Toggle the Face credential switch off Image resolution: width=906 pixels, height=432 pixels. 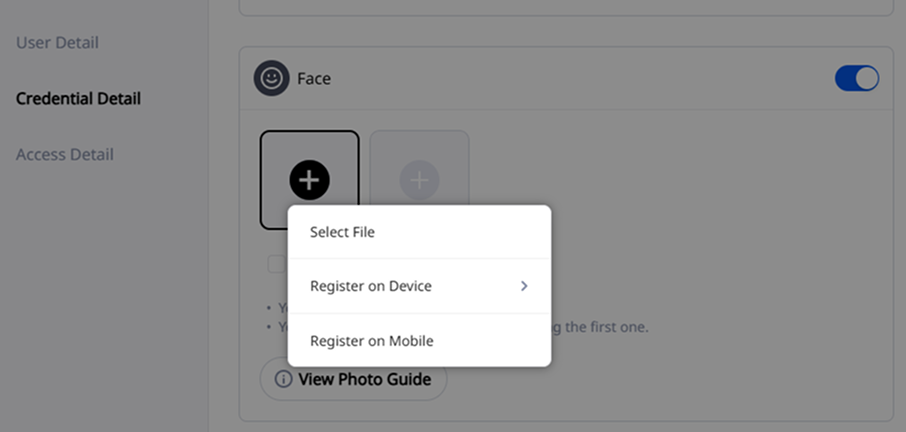tap(856, 78)
